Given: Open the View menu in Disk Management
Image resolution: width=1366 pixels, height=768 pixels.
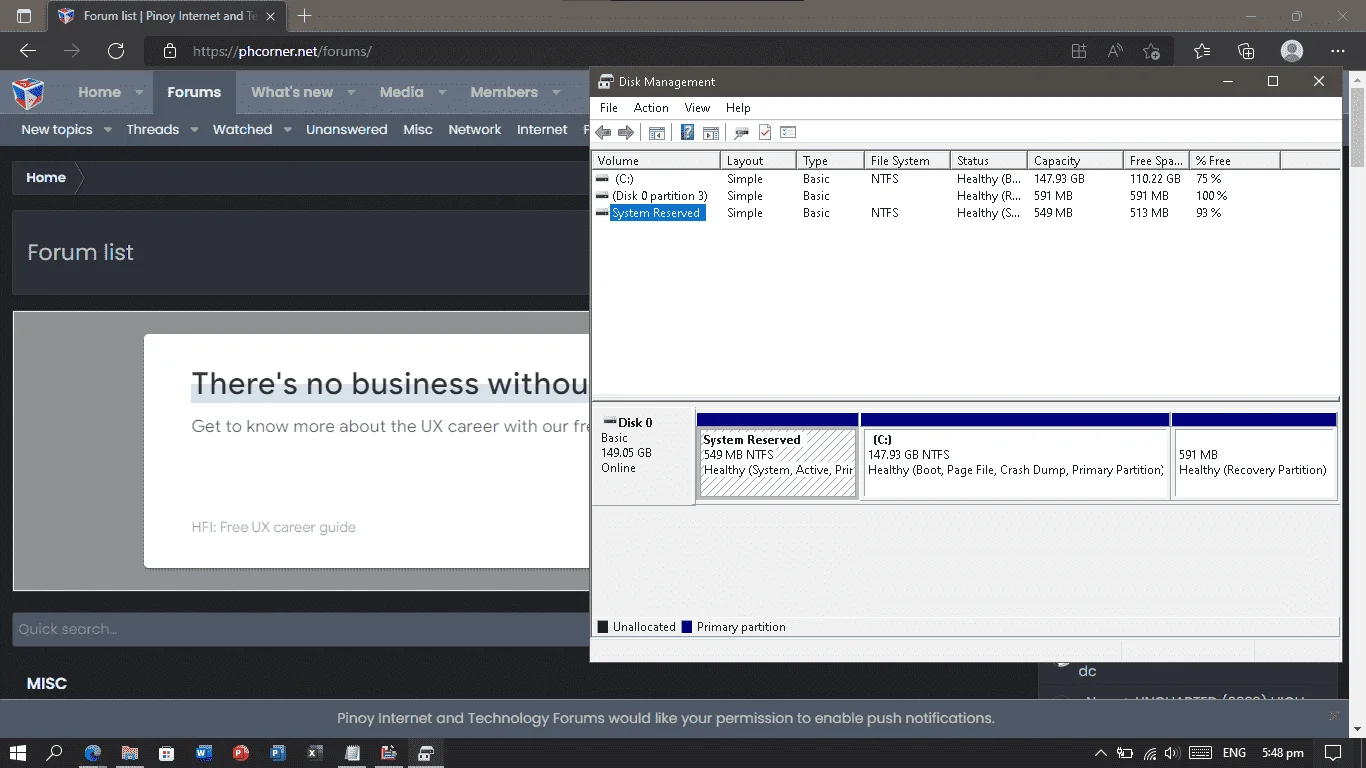Looking at the screenshot, I should point(697,108).
